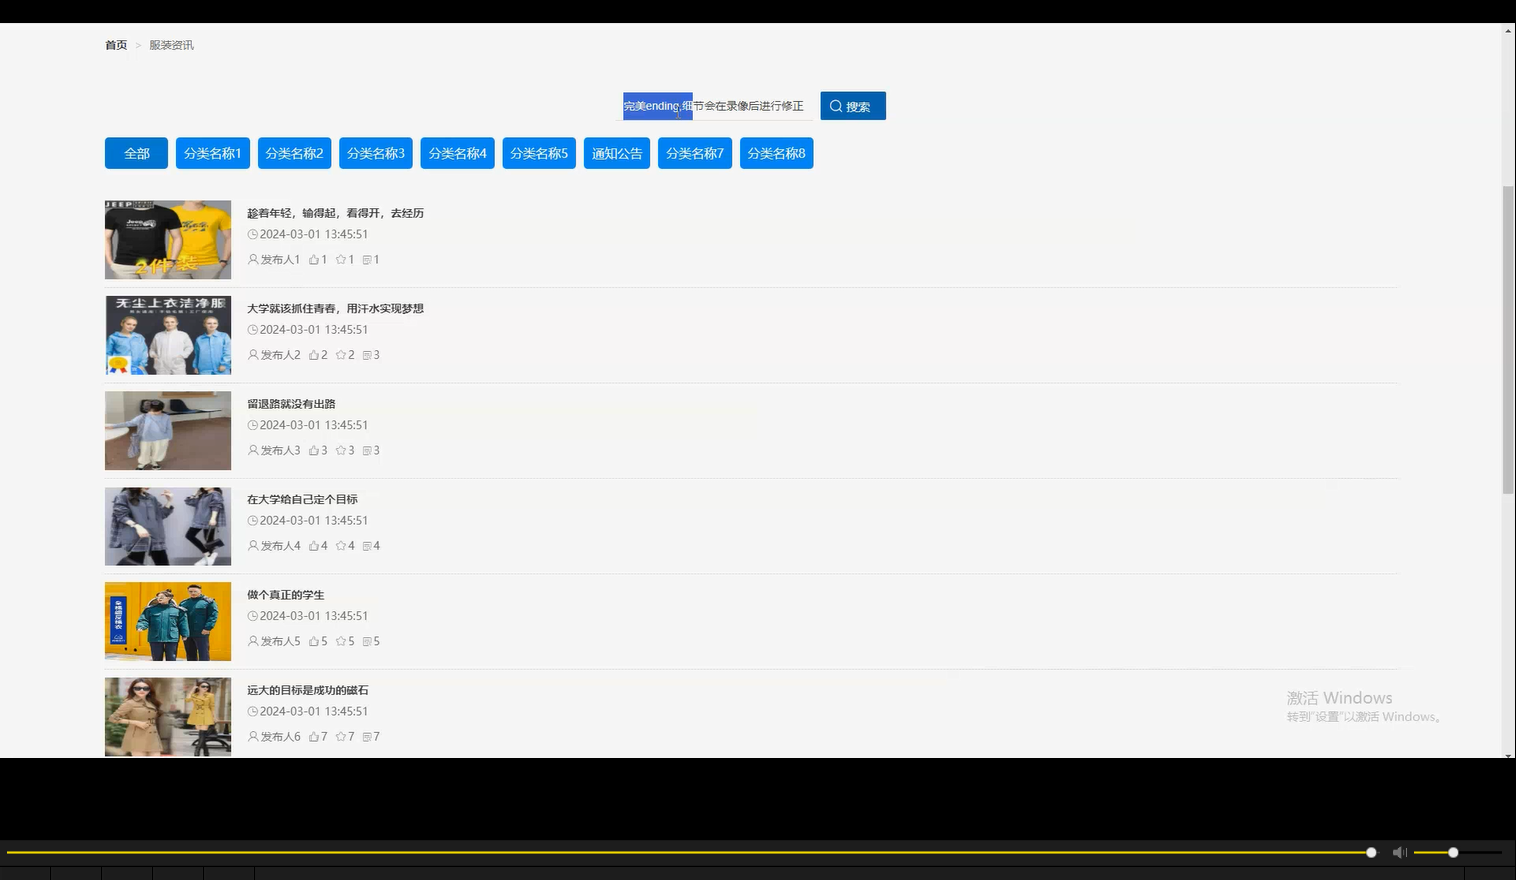Click the like icon for 发布人3 row

point(314,450)
